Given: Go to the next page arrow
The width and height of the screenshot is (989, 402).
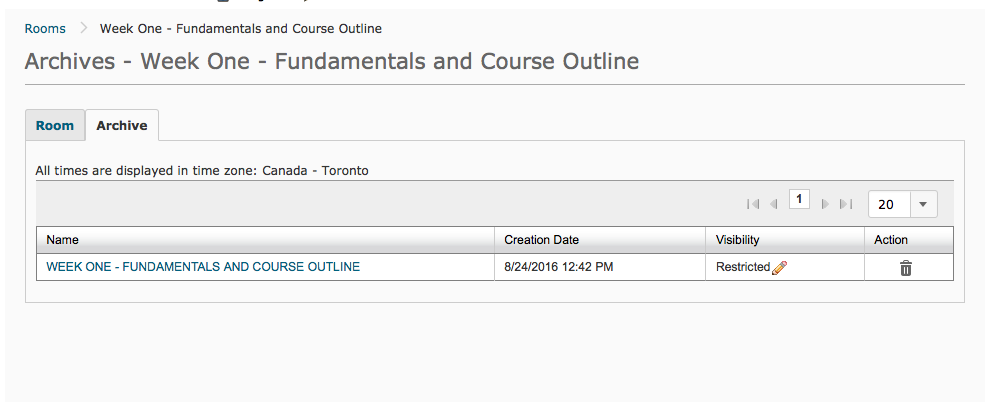Looking at the screenshot, I should (825, 204).
